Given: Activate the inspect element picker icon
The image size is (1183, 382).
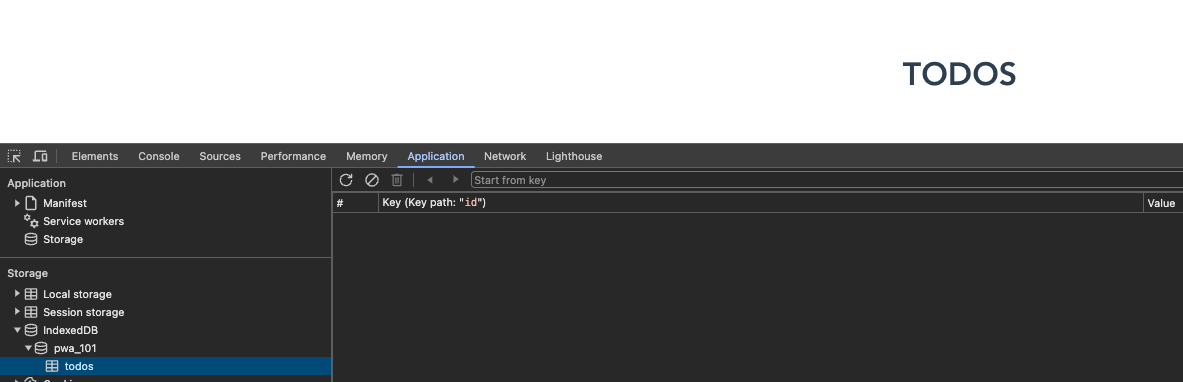Looking at the screenshot, I should pos(14,156).
